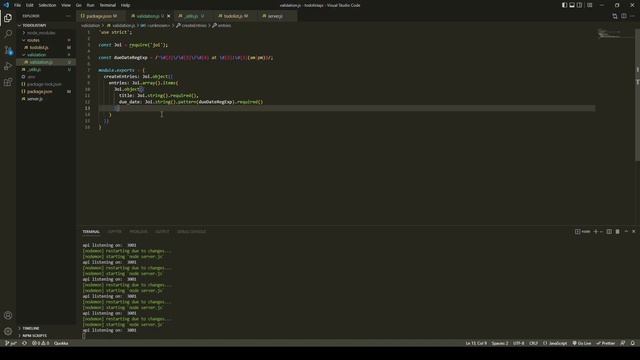640x360 pixels.
Task: Select the TERMINAL panel tab
Action: 91,231
